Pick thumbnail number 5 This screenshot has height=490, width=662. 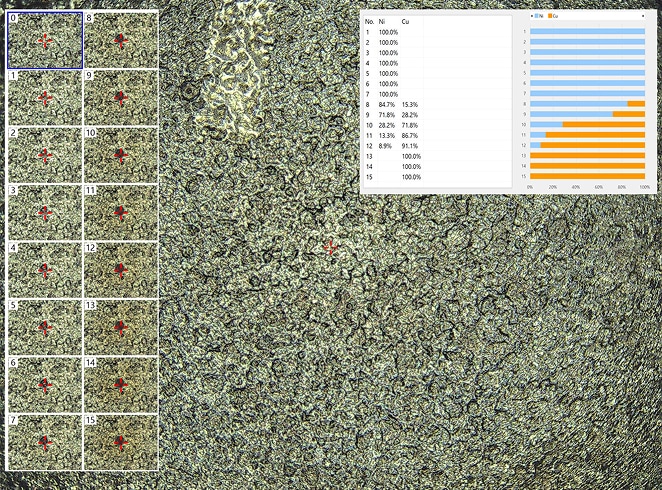(x=44, y=327)
